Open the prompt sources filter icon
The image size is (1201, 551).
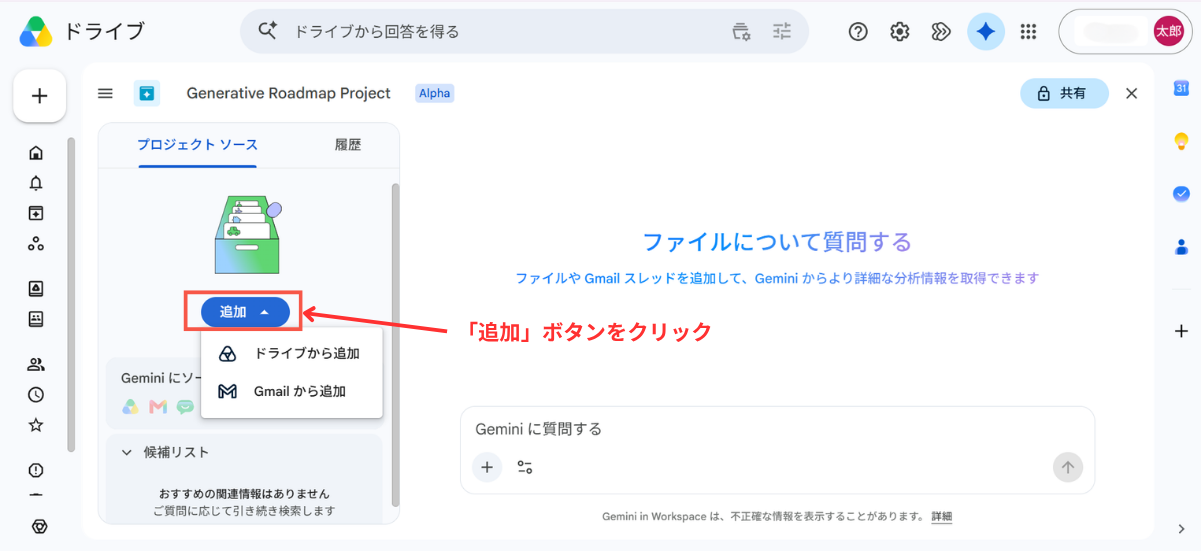pyautogui.click(x=525, y=467)
